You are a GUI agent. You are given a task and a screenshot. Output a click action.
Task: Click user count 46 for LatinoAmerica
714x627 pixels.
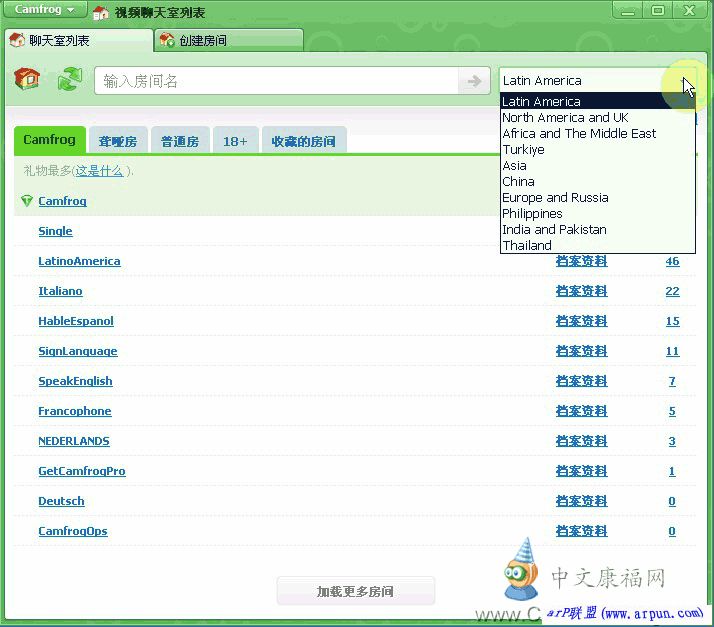[x=672, y=261]
